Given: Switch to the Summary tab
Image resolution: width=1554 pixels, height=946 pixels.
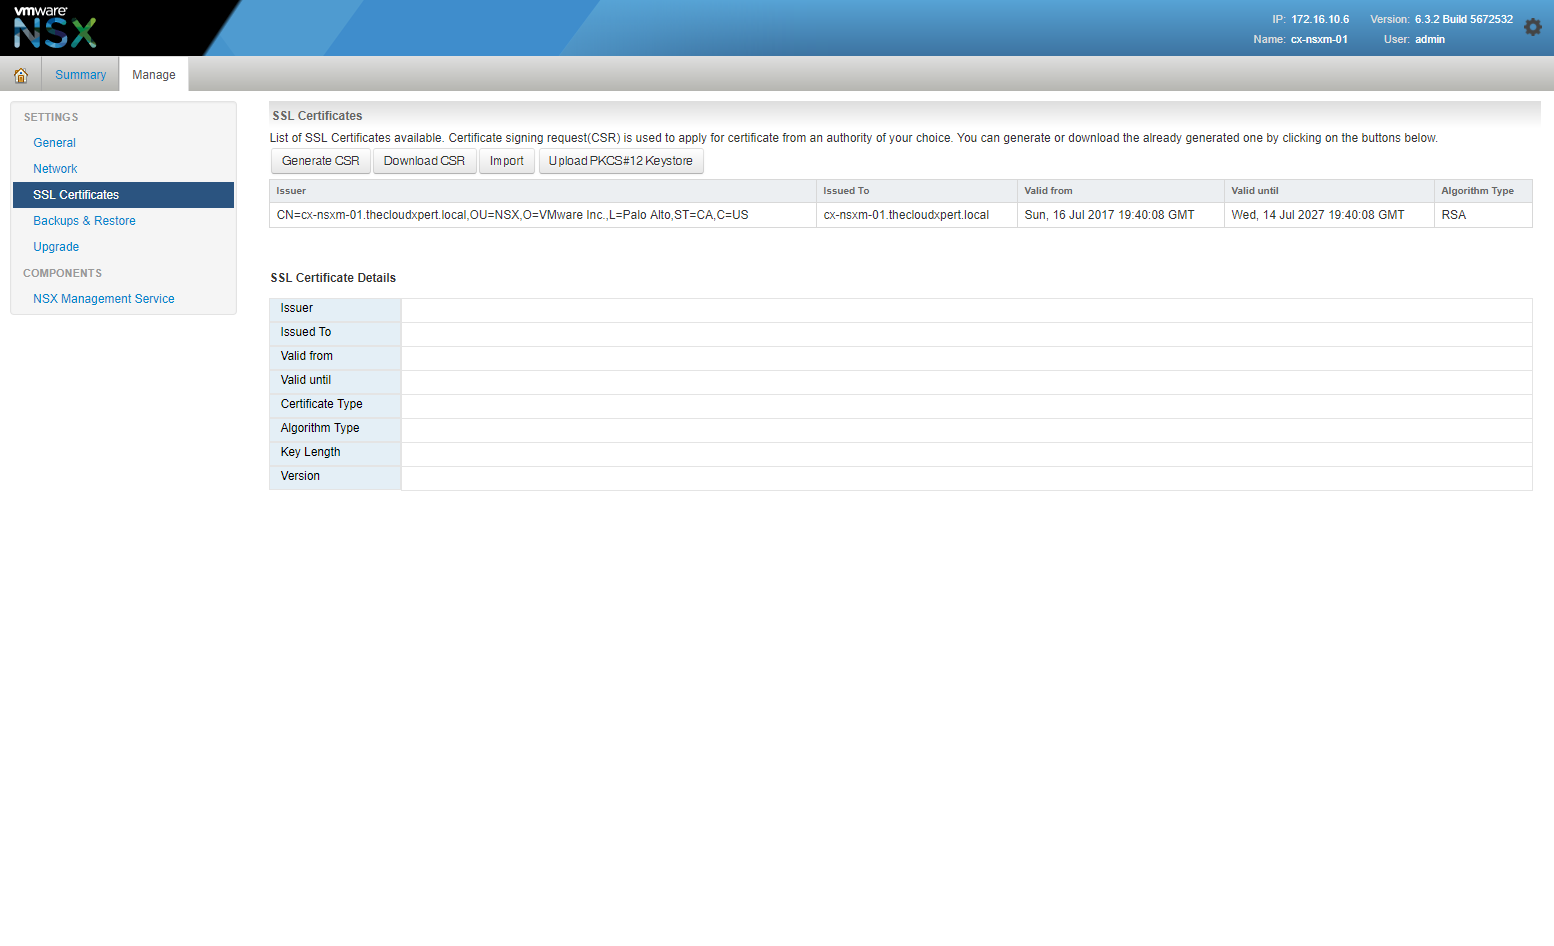Looking at the screenshot, I should click(x=80, y=75).
